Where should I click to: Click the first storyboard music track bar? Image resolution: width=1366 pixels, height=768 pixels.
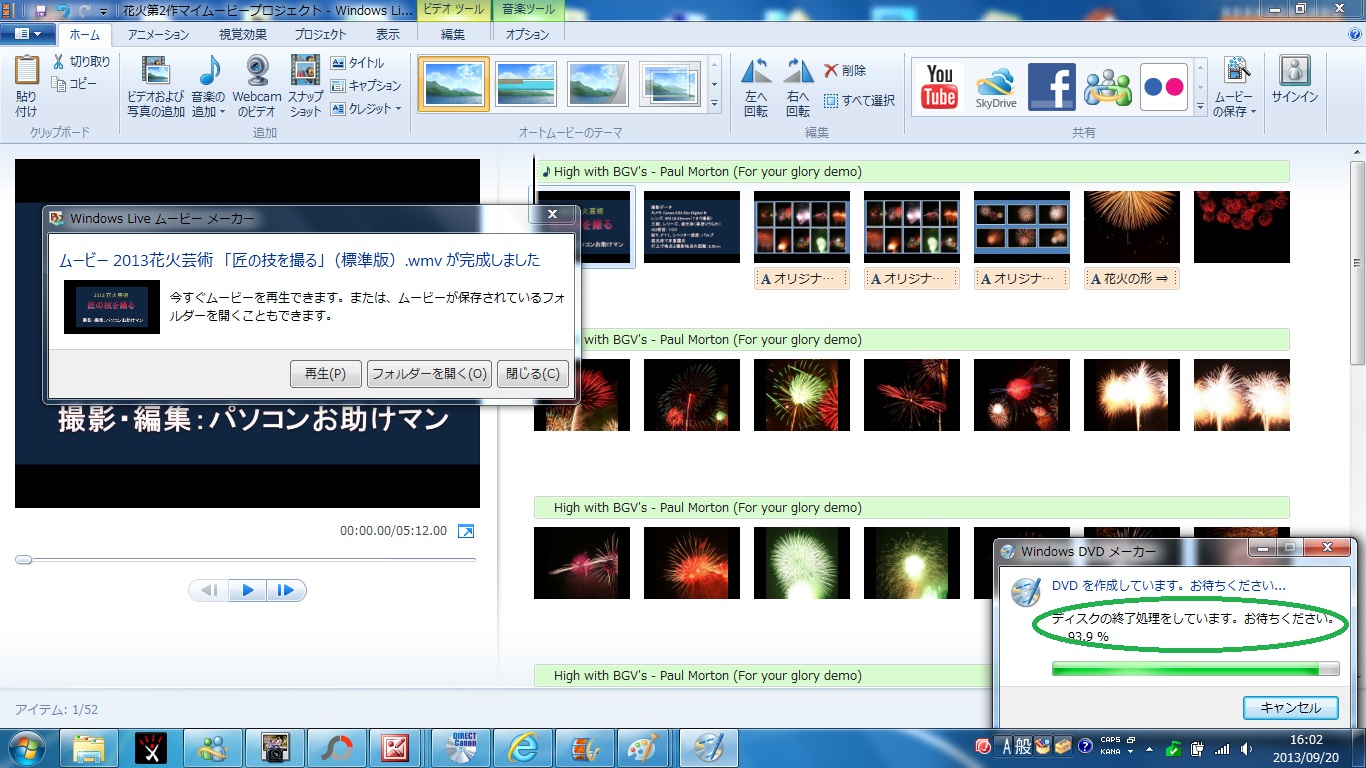(x=912, y=171)
